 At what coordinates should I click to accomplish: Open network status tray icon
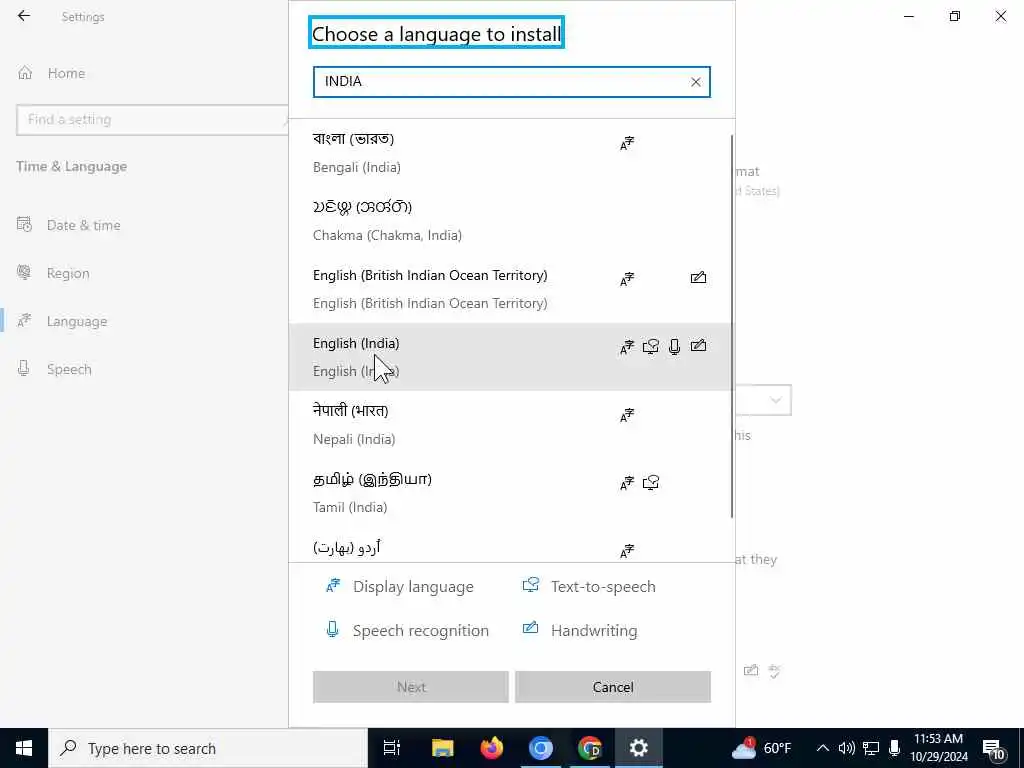pyautogui.click(x=871, y=748)
